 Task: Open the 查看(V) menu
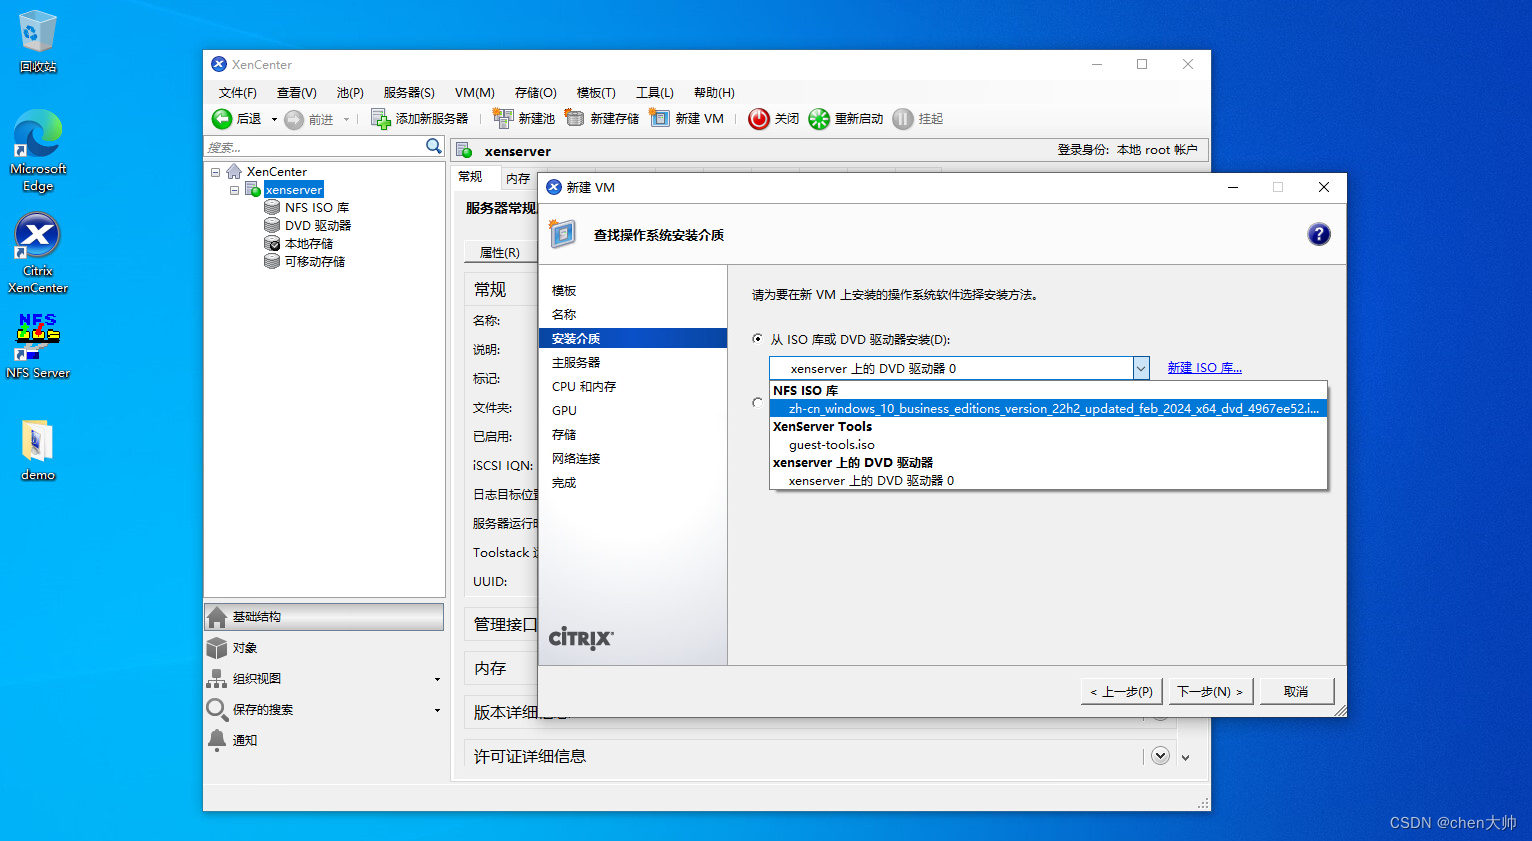297,93
